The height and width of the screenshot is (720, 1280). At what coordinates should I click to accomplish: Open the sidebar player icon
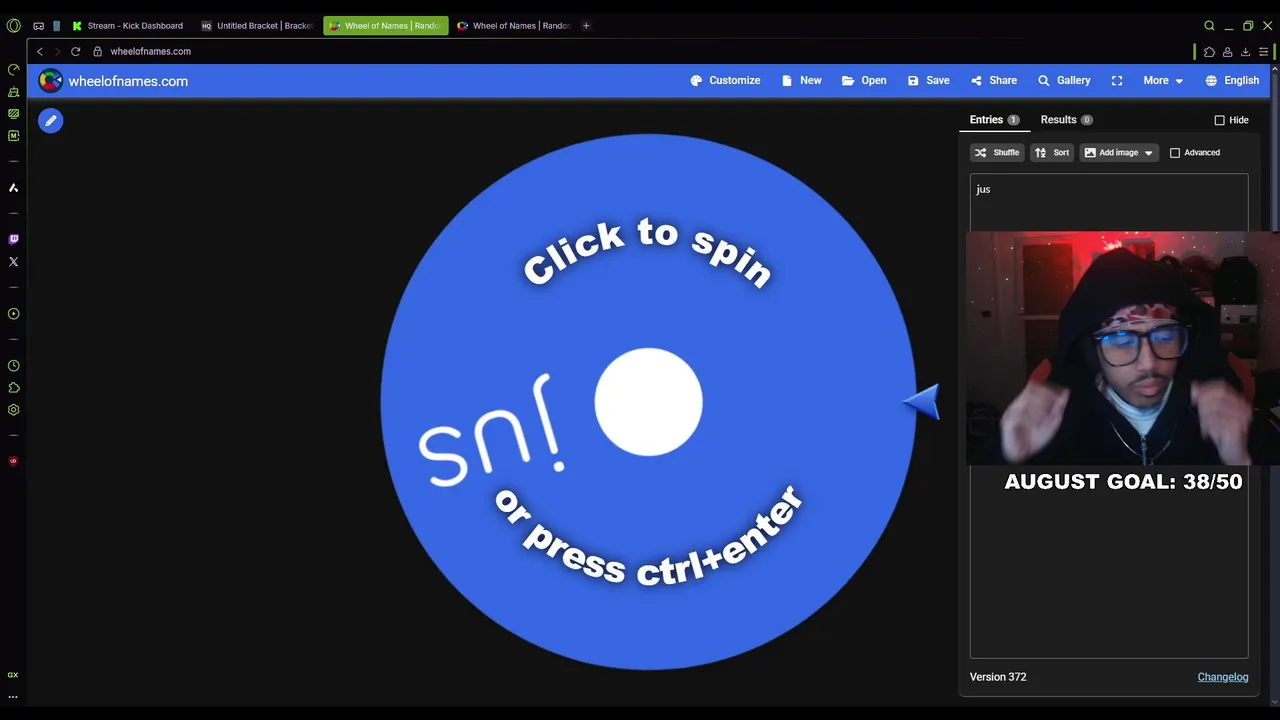pos(13,314)
